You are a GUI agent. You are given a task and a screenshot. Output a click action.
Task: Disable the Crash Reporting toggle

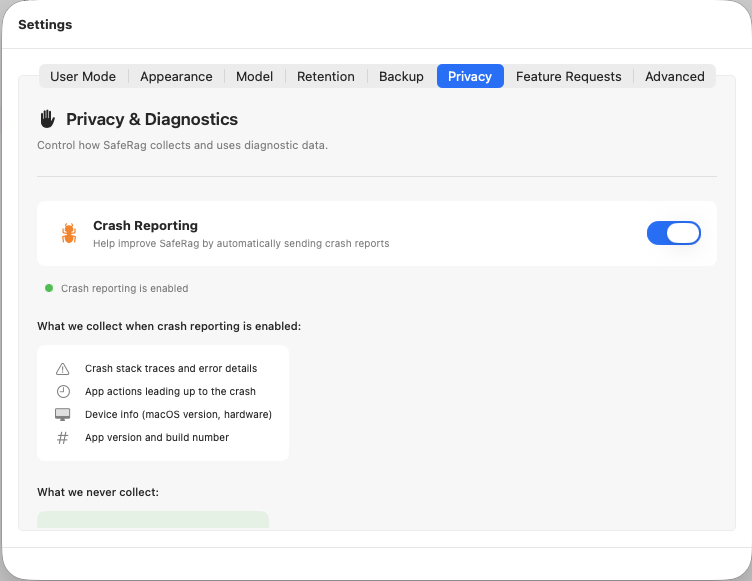[x=673, y=233]
